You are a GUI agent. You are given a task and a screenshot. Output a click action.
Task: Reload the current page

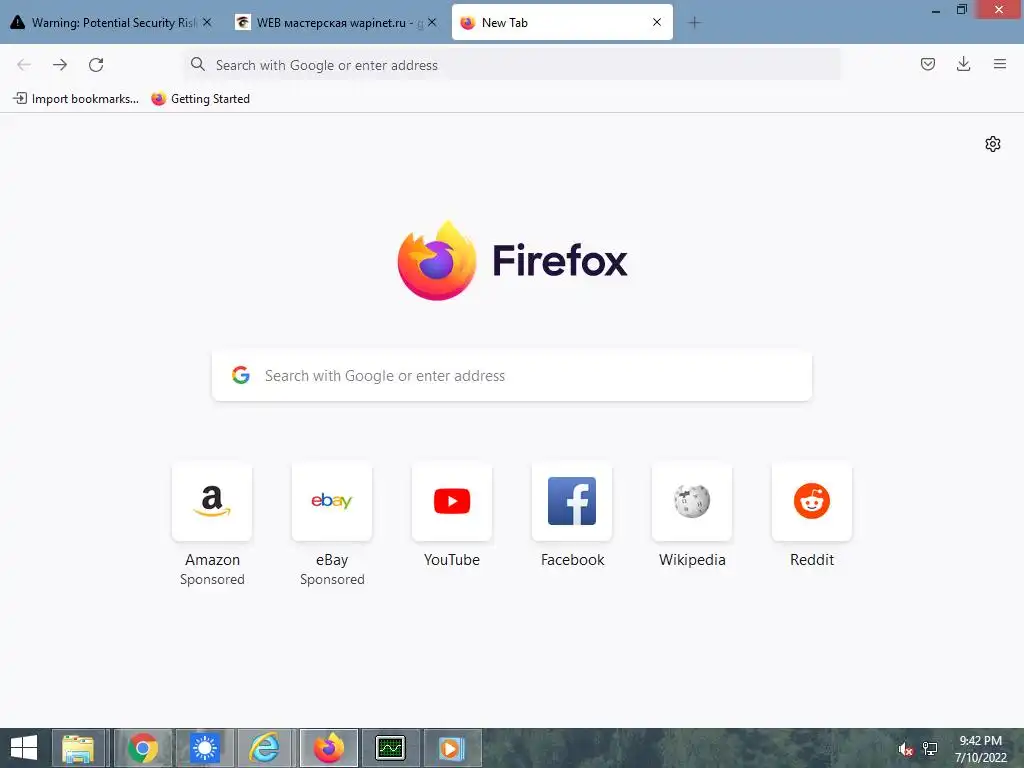96,65
